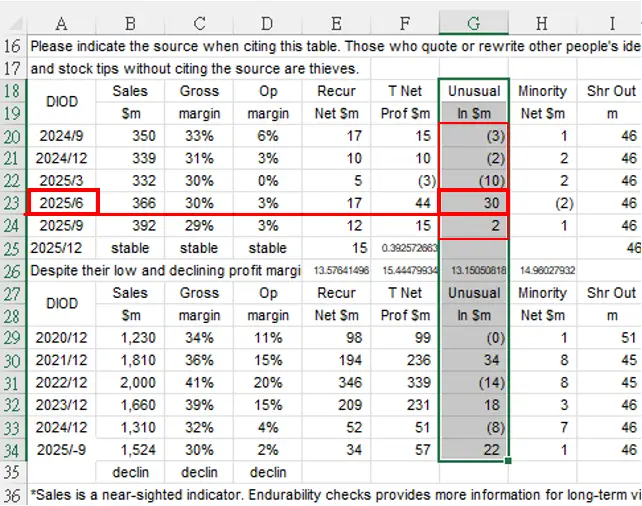Viewport: 642px width, 506px height.
Task: Click row 36 header
Action: pos(13,494)
